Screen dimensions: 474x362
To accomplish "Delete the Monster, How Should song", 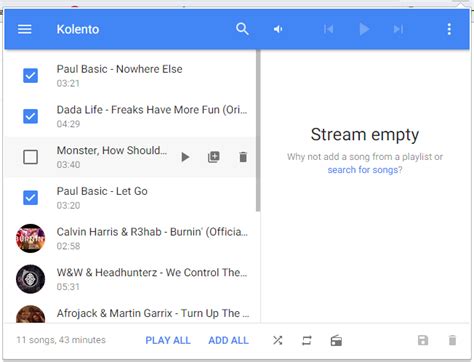I will 243,157.
